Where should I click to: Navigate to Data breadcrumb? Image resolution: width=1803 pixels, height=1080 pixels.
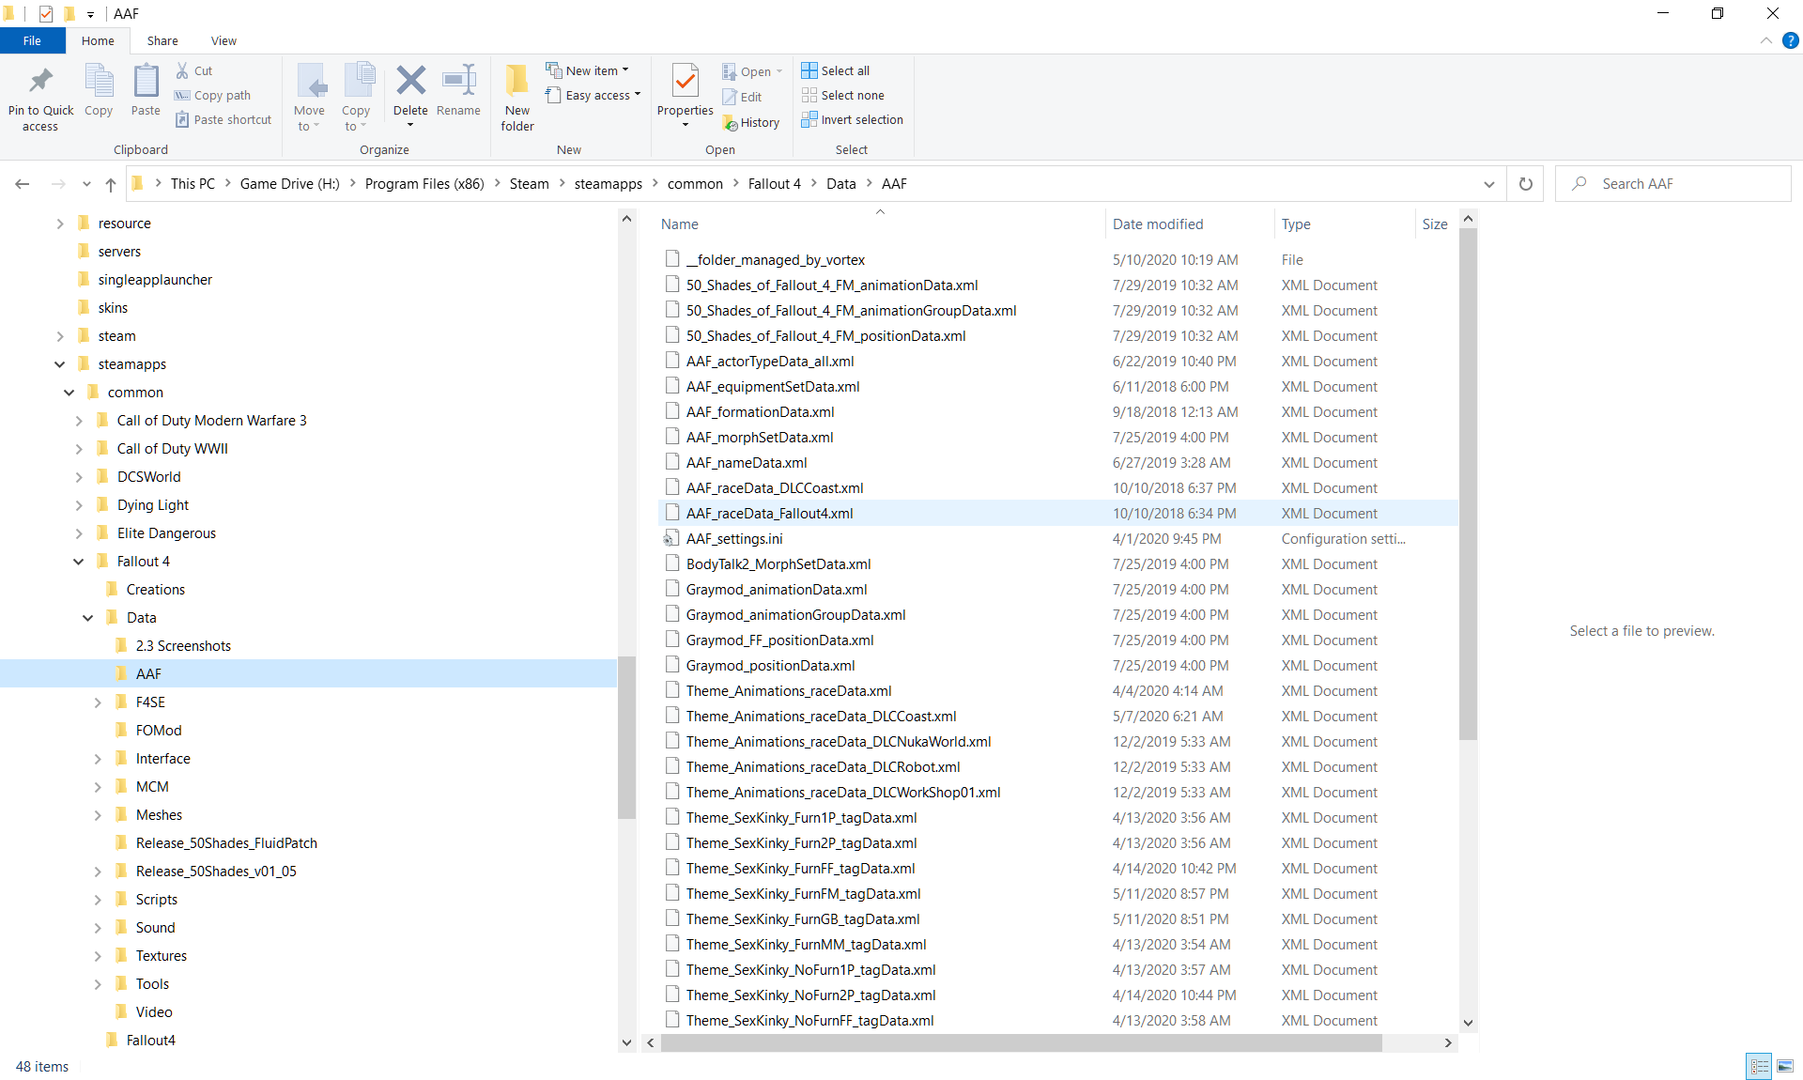tap(841, 184)
